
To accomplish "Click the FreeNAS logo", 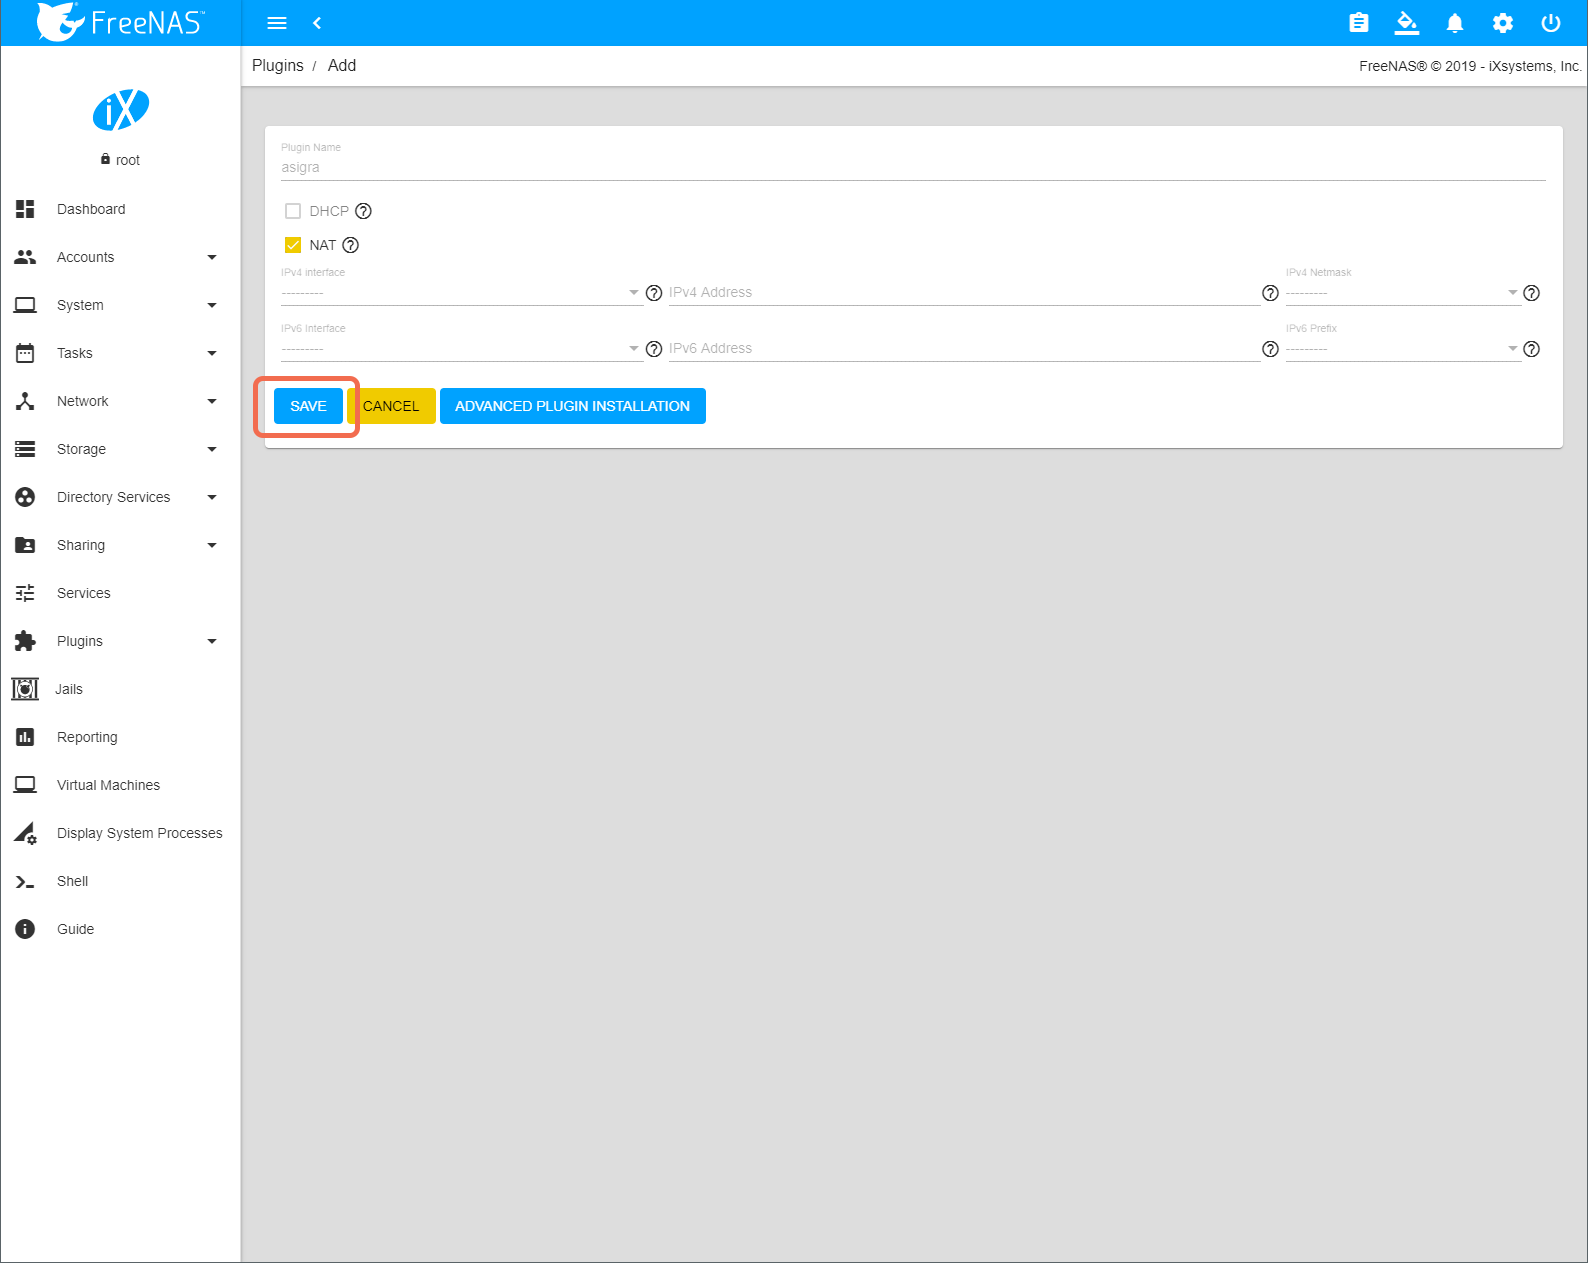I will pyautogui.click(x=120, y=22).
